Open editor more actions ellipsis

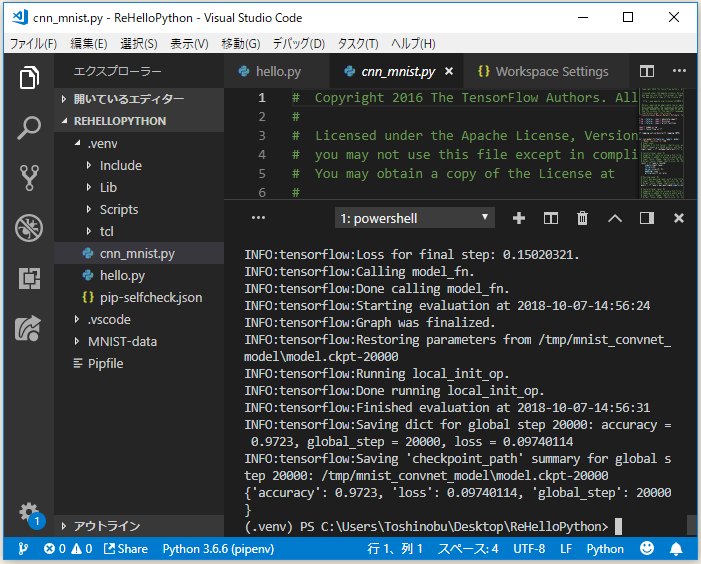(679, 71)
